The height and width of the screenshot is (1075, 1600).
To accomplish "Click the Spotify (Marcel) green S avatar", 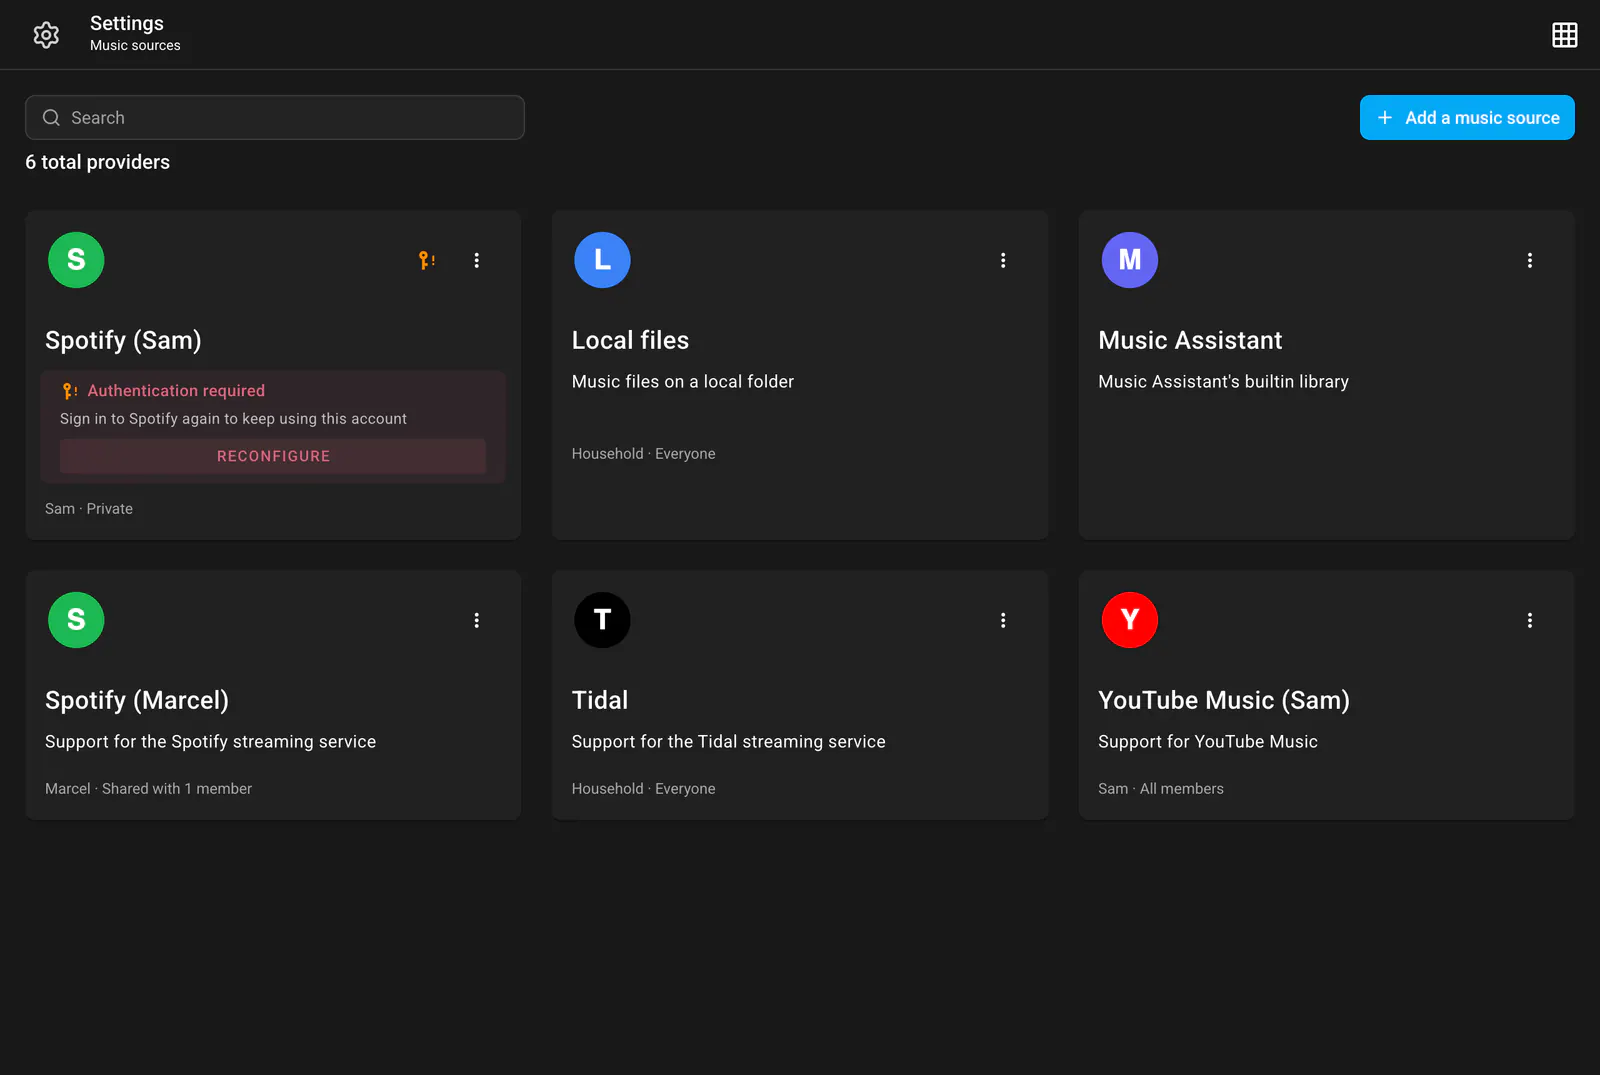I will (76, 620).
